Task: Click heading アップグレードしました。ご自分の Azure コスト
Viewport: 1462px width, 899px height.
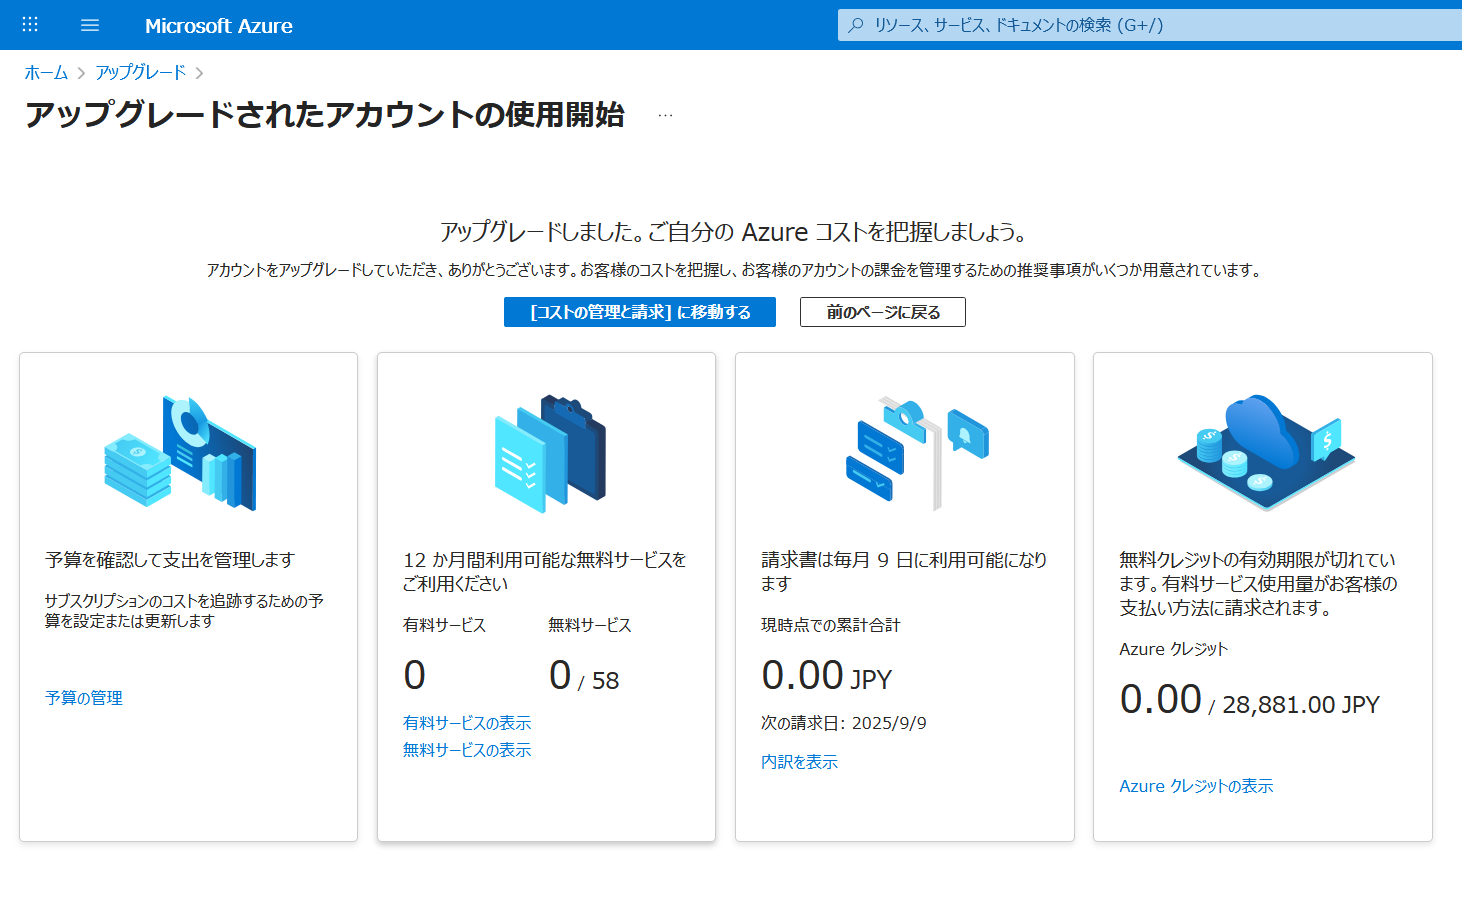Action: point(733,232)
